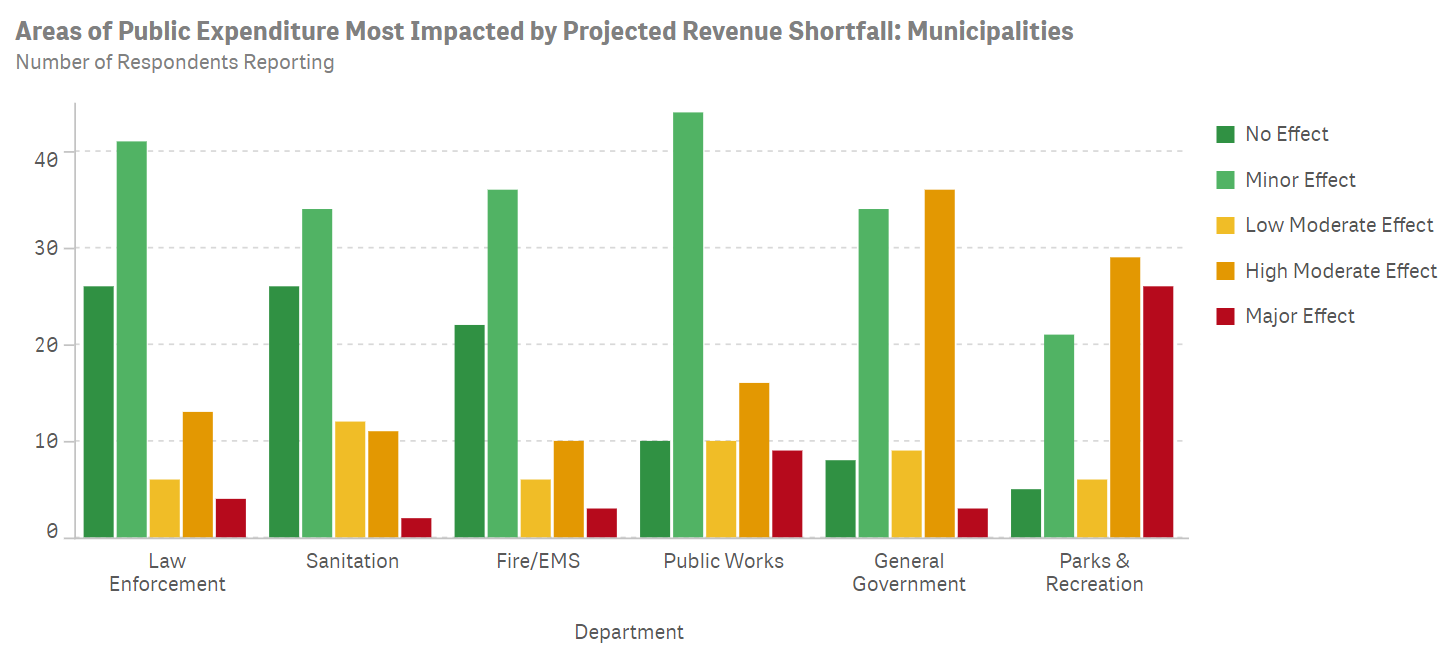Screen dimensions: 1449x651
Task: Select the High Moderate Effect legend label
Action: 1341,271
